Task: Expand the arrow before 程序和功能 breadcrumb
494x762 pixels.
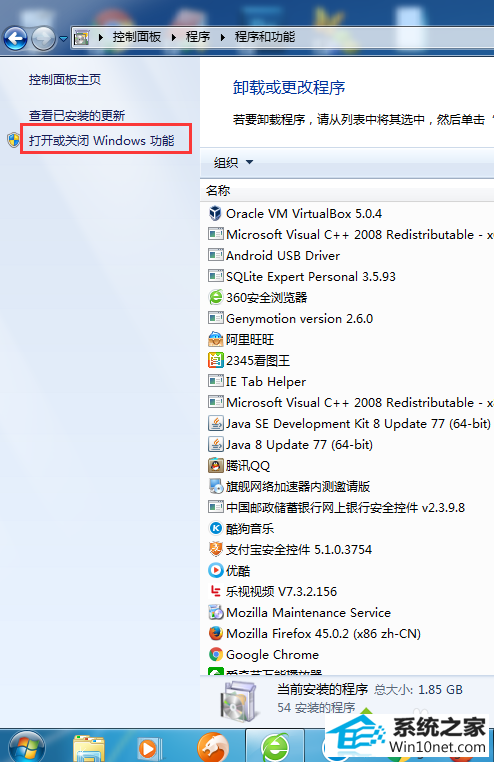Action: (222, 37)
